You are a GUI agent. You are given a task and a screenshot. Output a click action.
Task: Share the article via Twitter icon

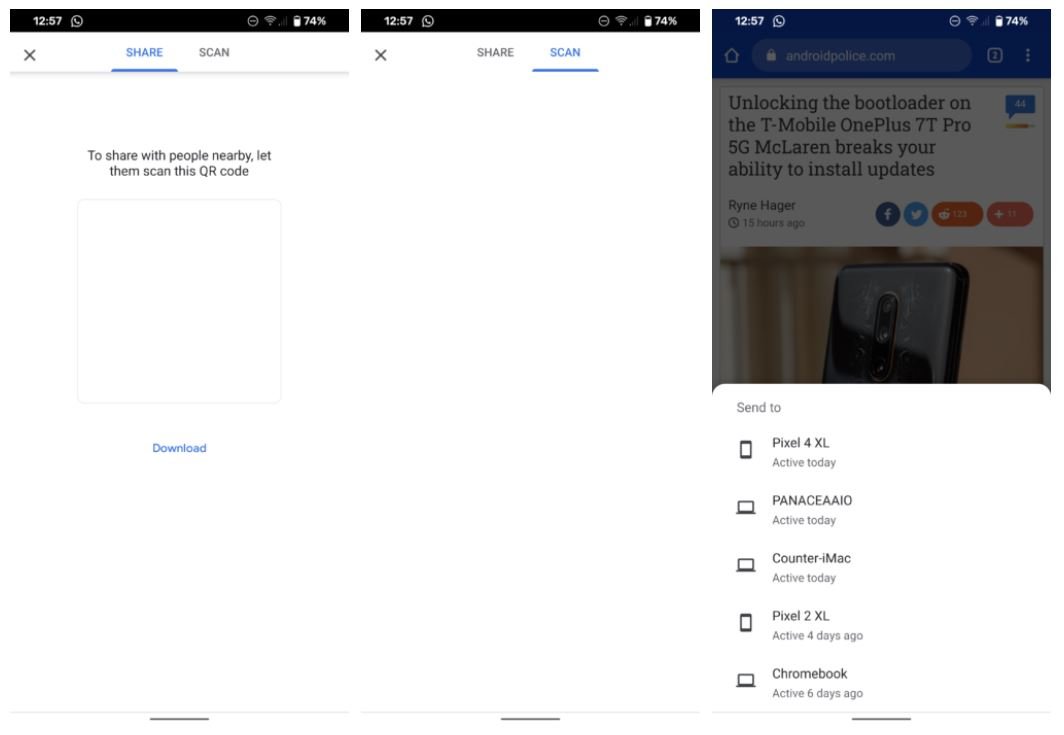[916, 215]
